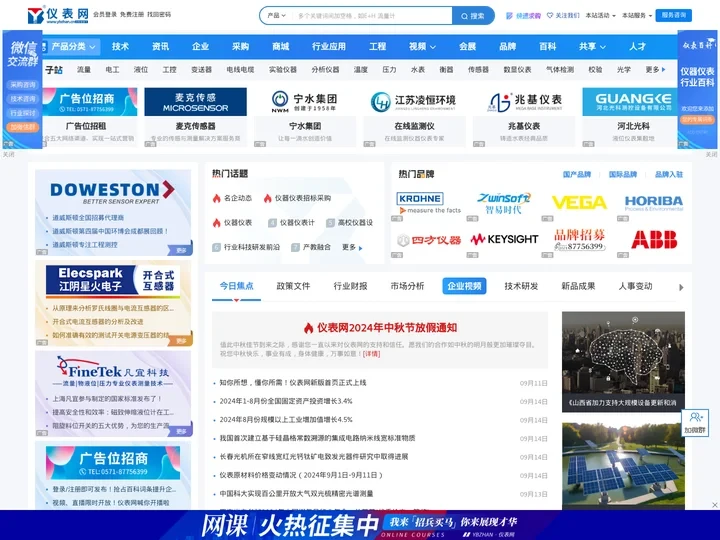Open the 宁水集团 NWM logo banner
This screenshot has width=720, height=540.
tap(305, 102)
